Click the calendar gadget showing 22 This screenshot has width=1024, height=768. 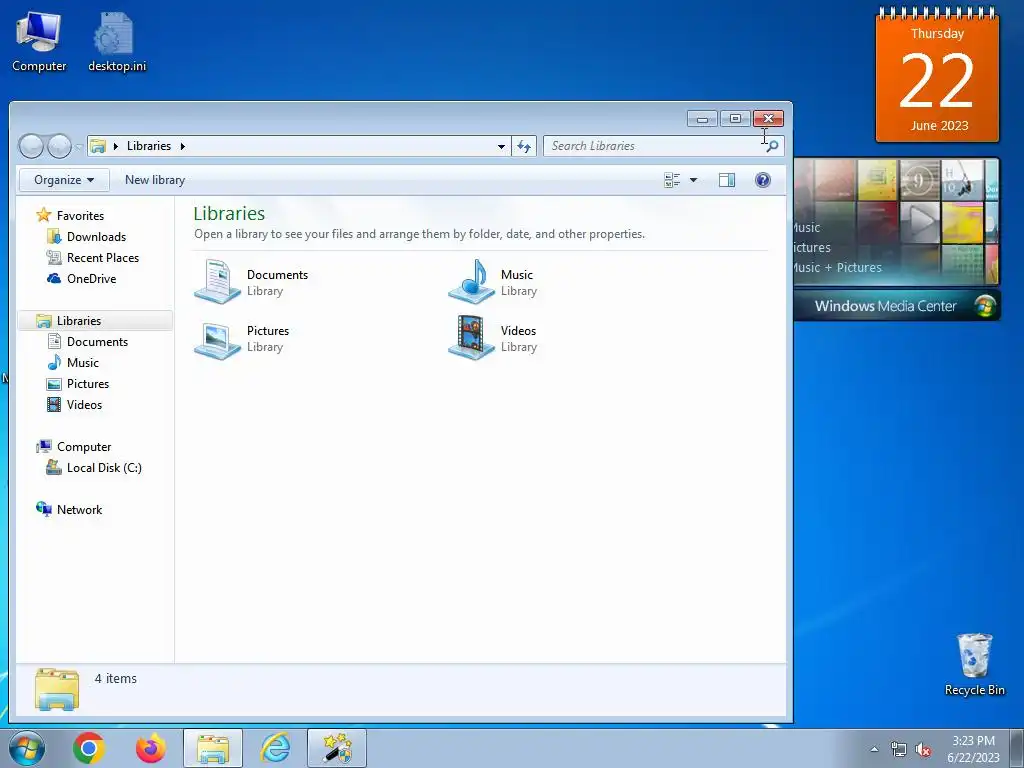937,74
